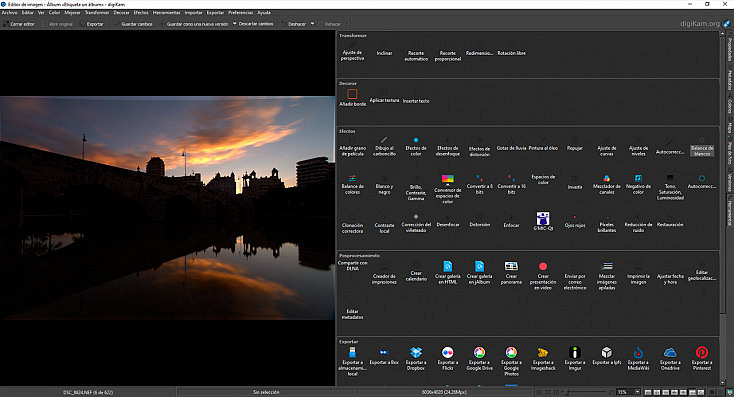
Task: Open the Preferencias menu
Action: [x=241, y=13]
